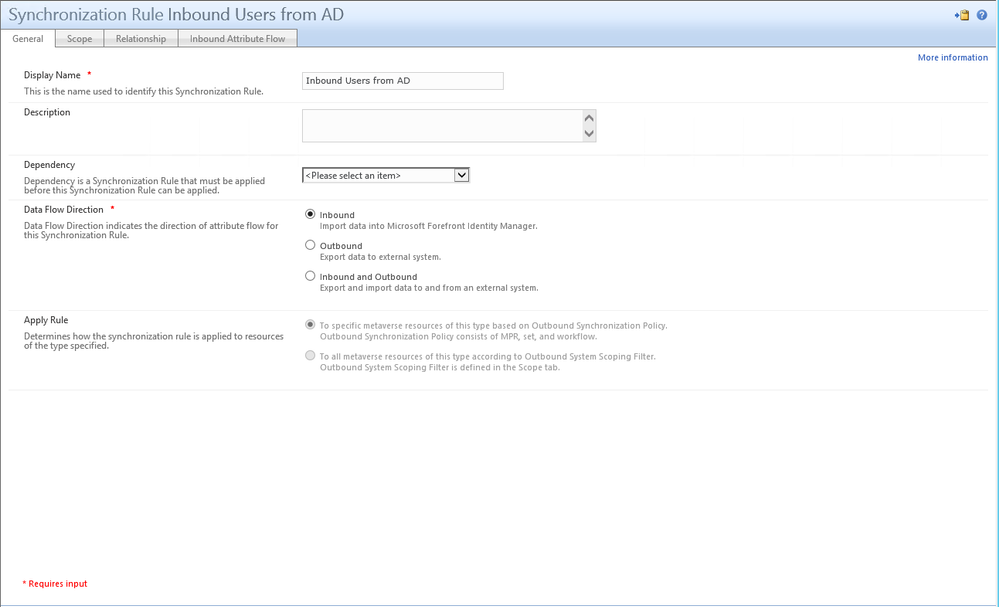The height and width of the screenshot is (607, 999).
Task: Click the Dependency dropdown arrow
Action: [461, 174]
